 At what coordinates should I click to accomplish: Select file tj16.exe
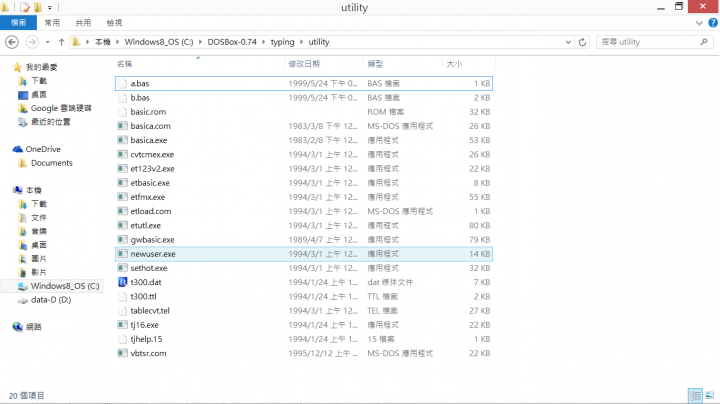304,325
